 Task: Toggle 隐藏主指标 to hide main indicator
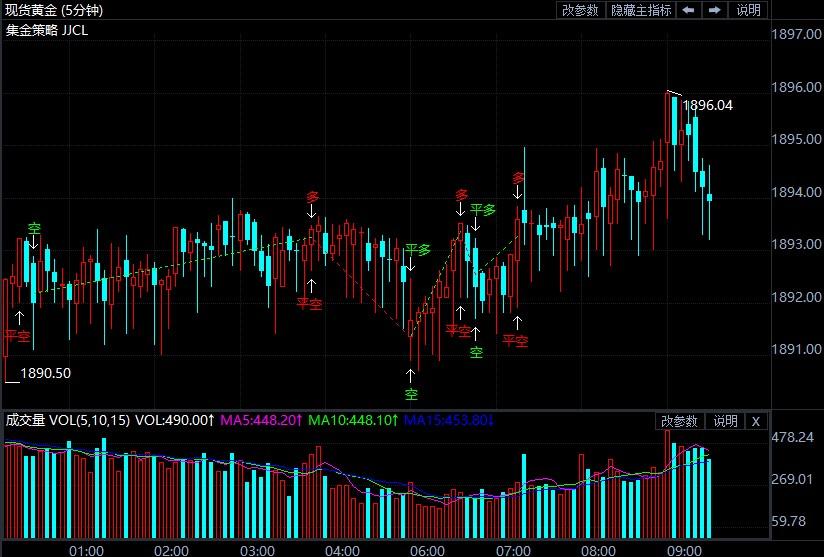tap(641, 10)
